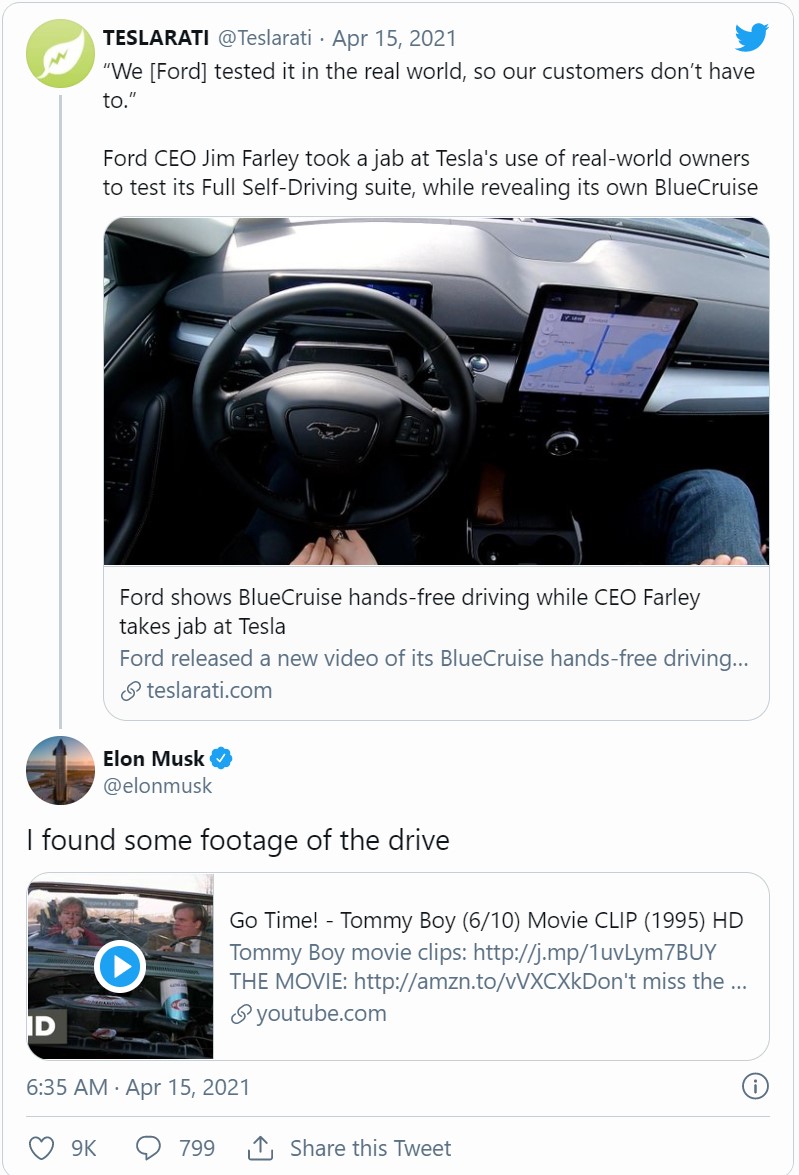The image size is (799, 1175).
Task: Click the 6:35 AM Apr 15, 2021 timestamp
Action: coord(138,1087)
